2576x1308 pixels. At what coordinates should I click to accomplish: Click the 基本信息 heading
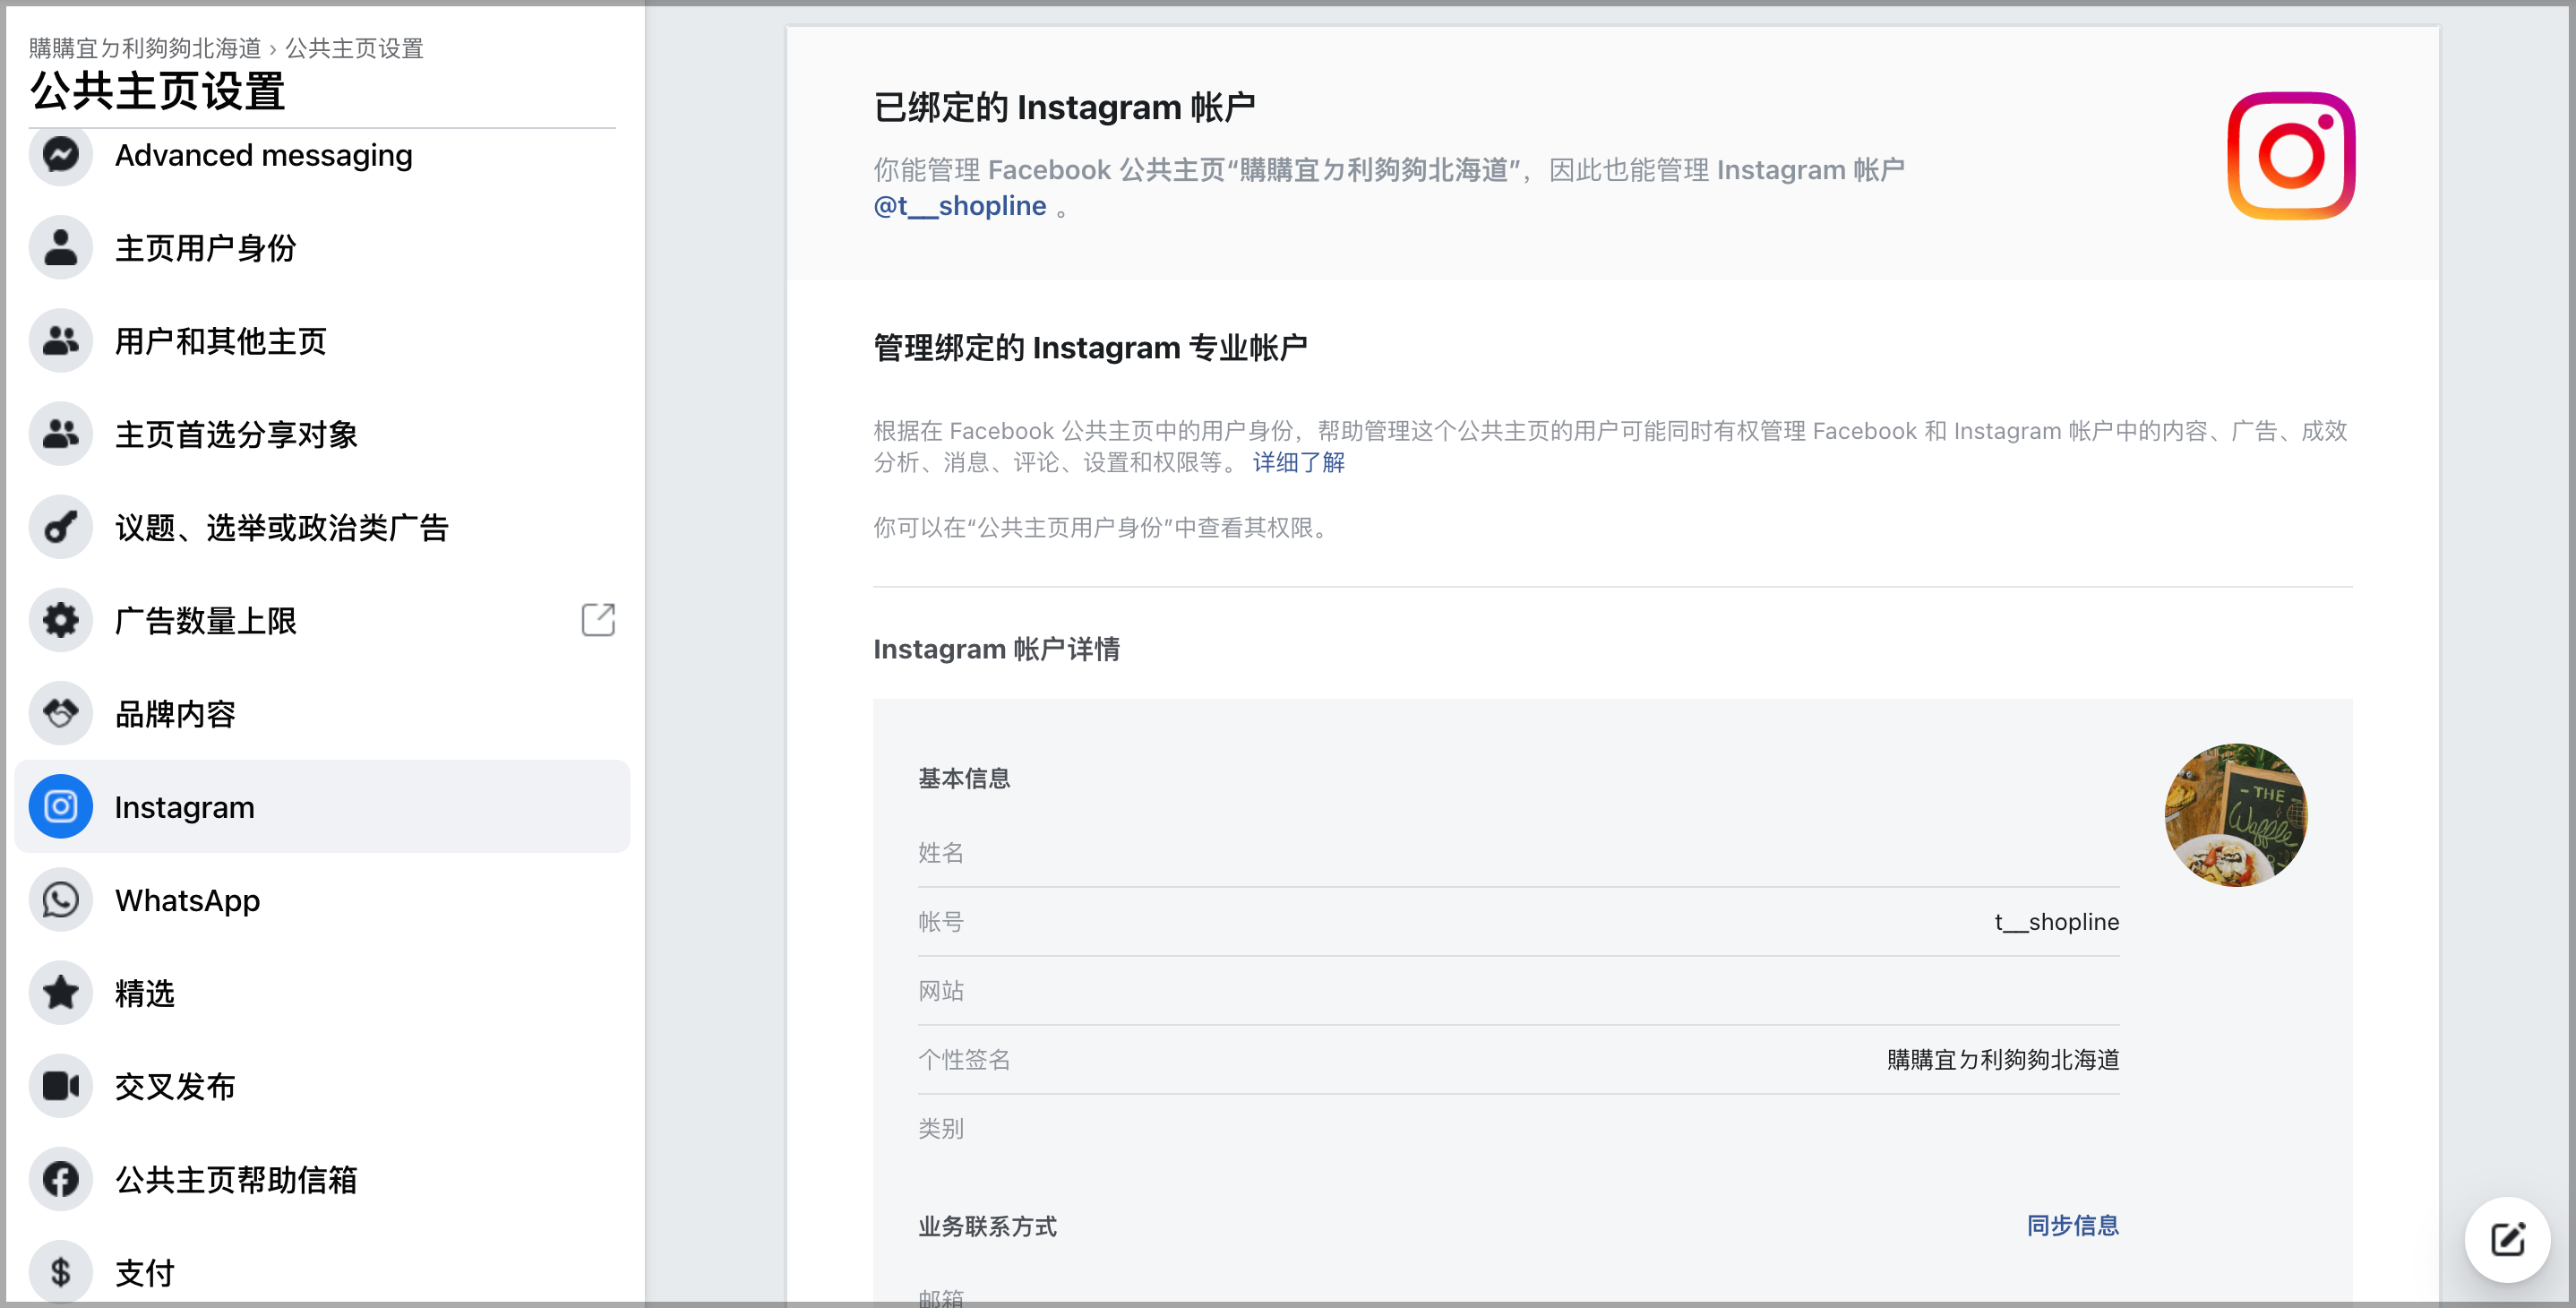pyautogui.click(x=964, y=778)
